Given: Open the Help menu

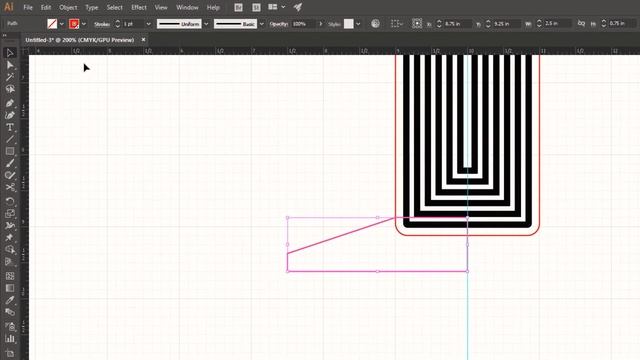Looking at the screenshot, I should pyautogui.click(x=213, y=7).
